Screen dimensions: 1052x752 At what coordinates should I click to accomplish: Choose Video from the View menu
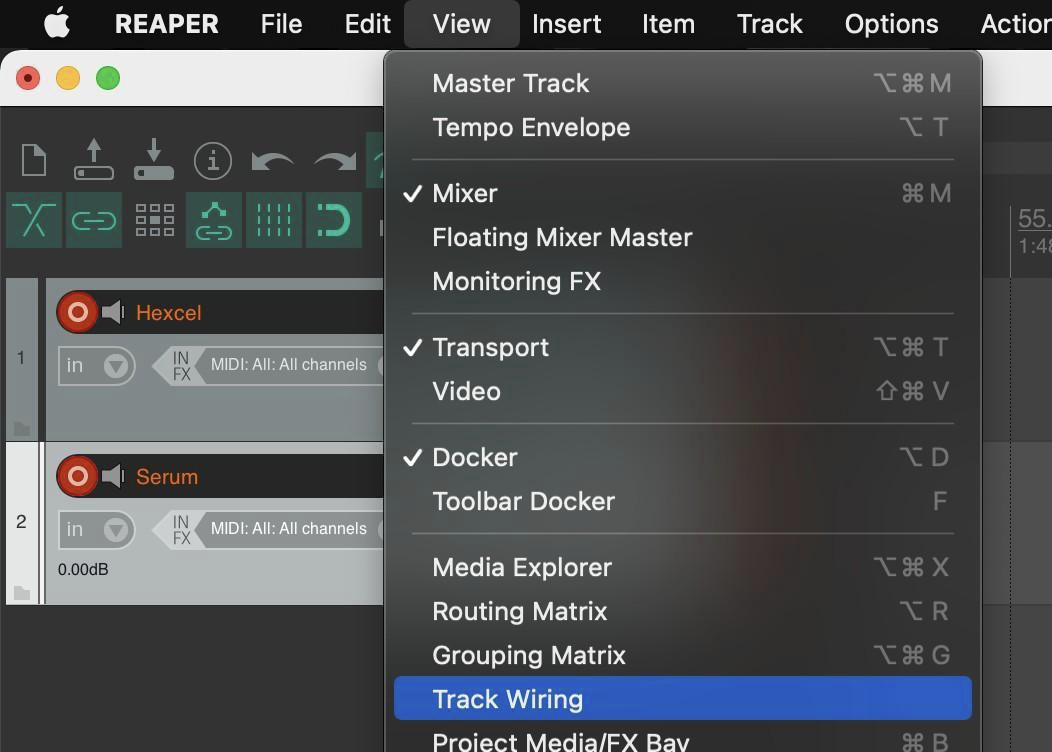click(x=683, y=391)
